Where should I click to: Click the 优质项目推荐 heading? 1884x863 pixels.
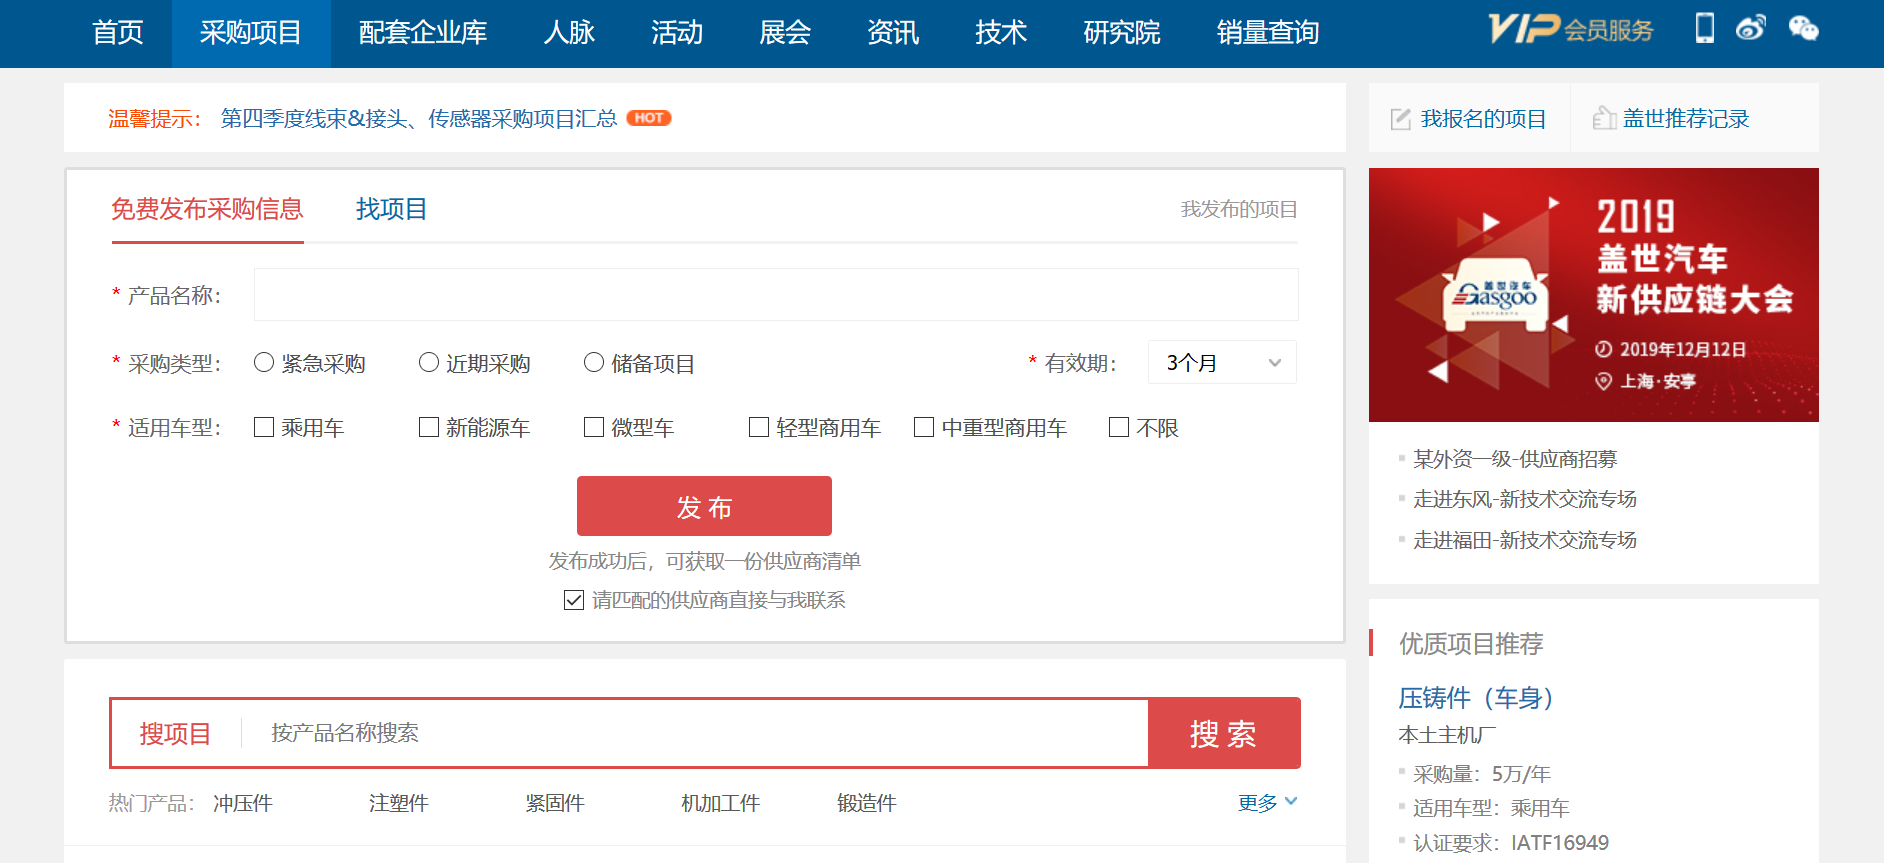click(x=1471, y=644)
